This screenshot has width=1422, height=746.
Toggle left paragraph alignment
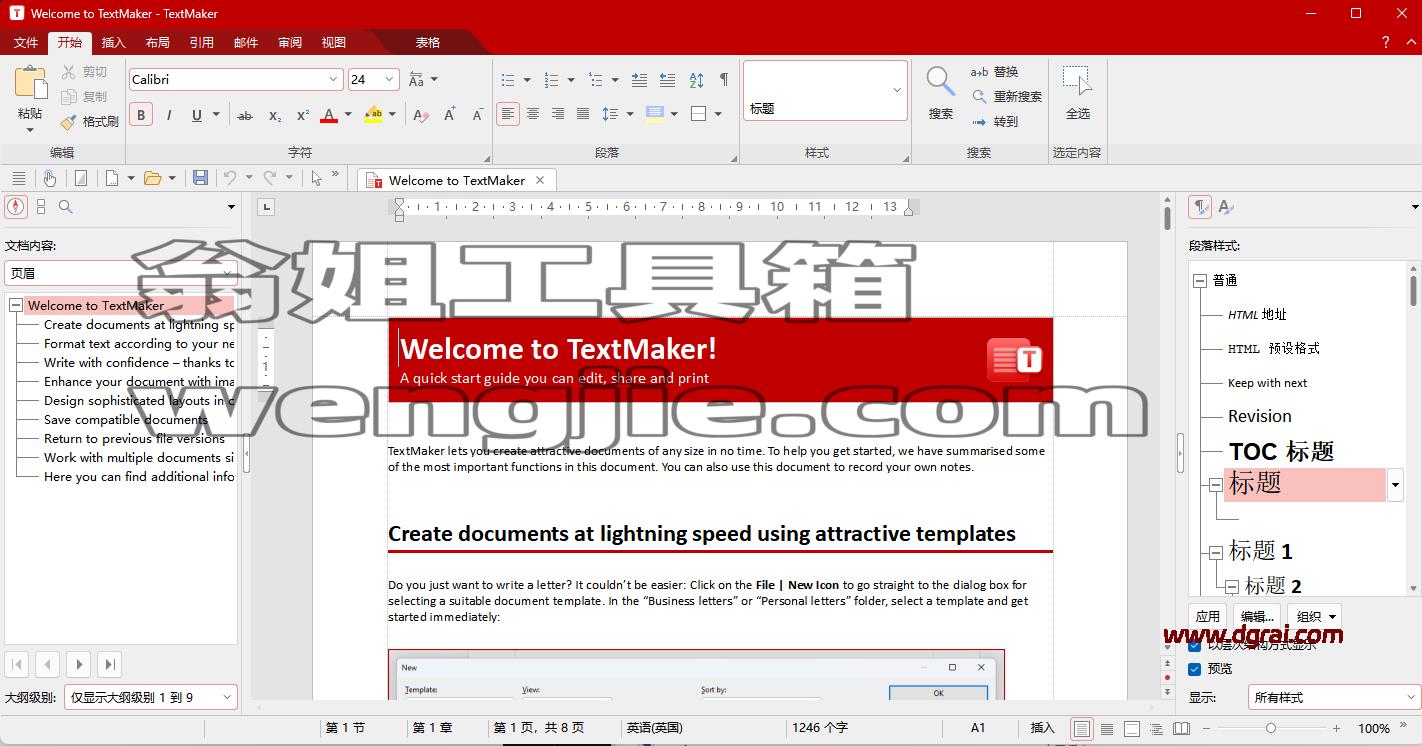coord(508,114)
